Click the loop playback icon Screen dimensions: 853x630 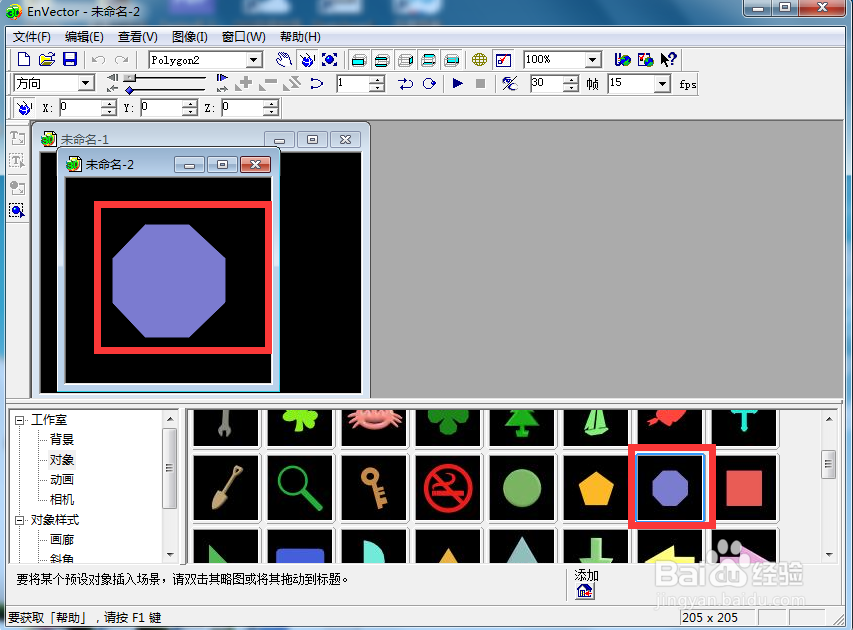[405, 83]
